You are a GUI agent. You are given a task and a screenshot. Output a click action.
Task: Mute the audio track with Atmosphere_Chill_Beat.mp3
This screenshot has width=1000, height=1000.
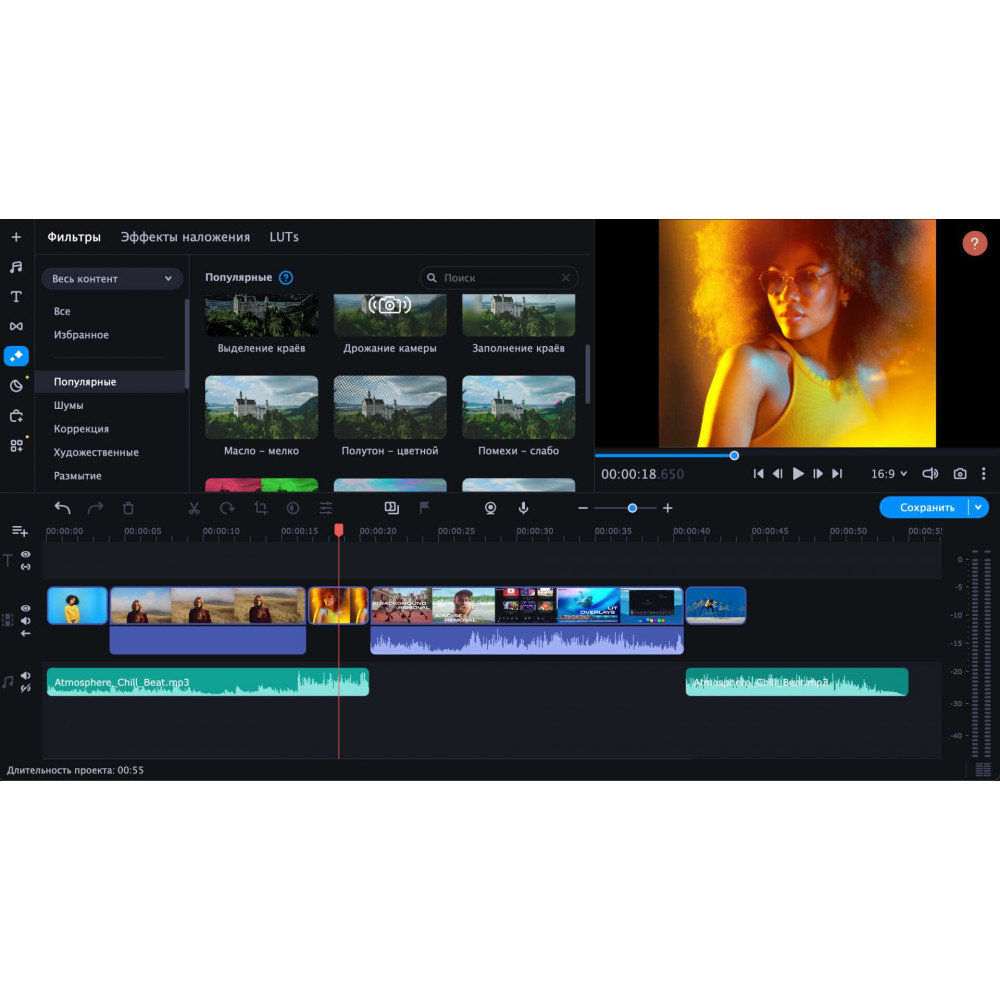coord(25,676)
